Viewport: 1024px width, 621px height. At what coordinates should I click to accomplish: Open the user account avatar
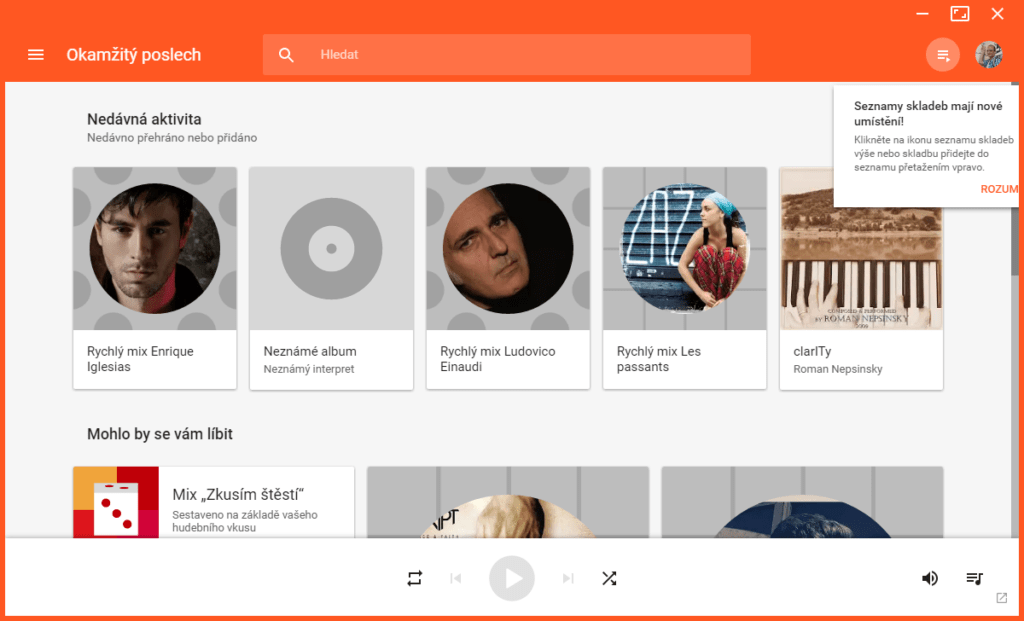coord(989,55)
